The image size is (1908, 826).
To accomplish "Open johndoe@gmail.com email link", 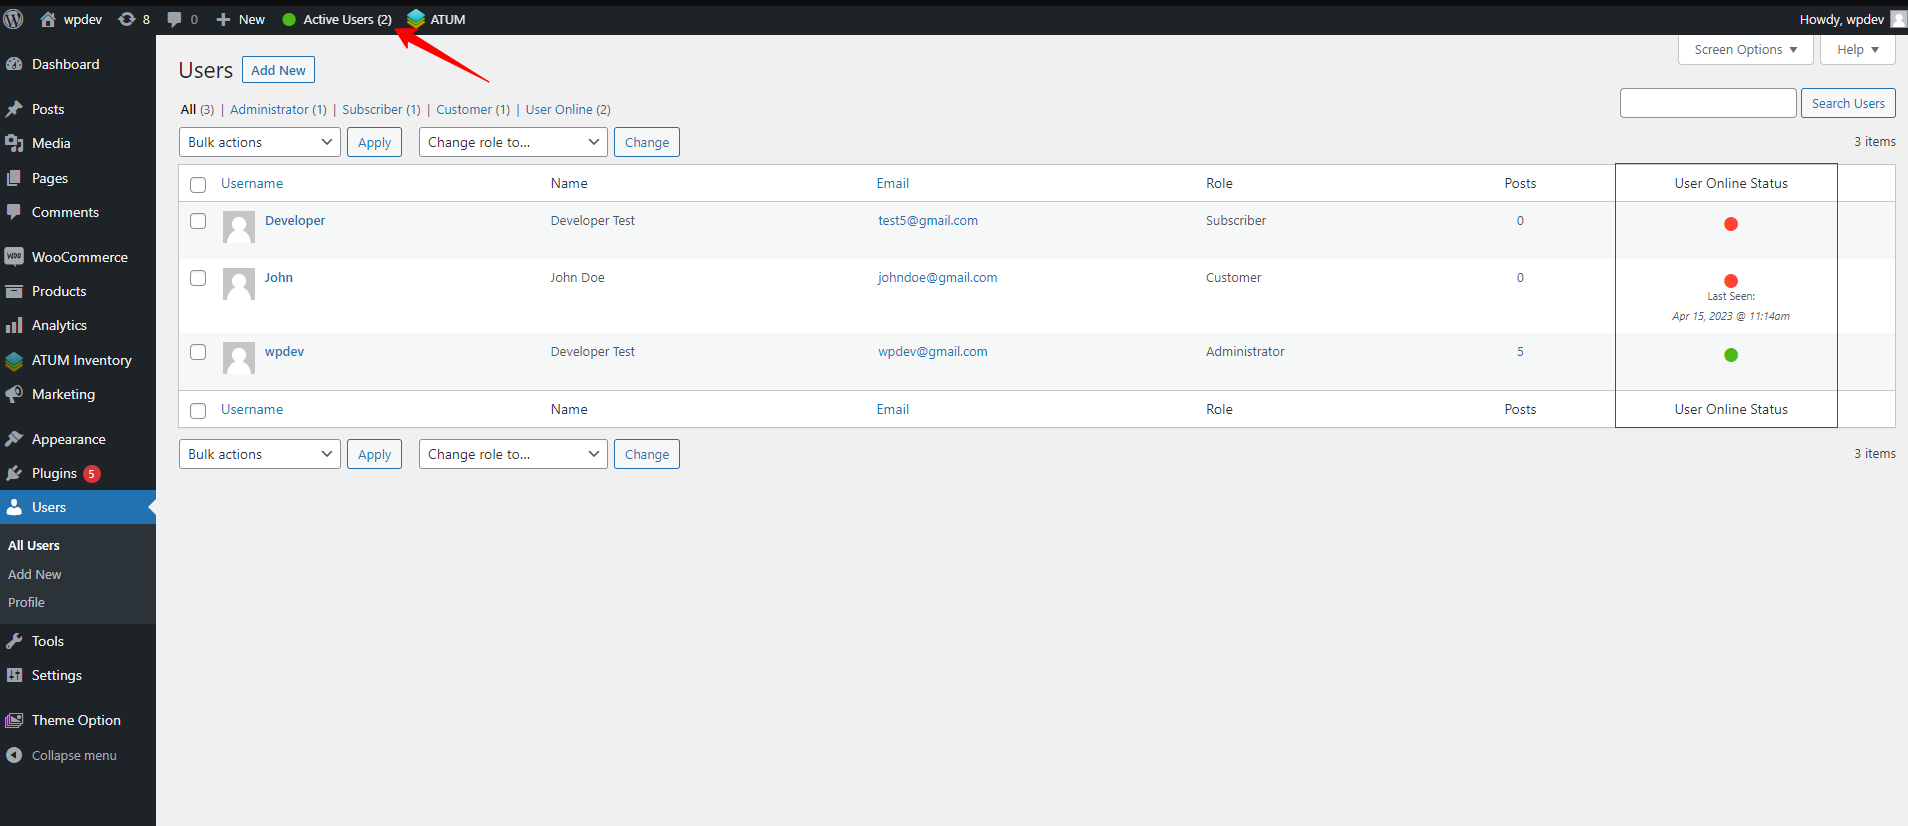I will click(938, 278).
